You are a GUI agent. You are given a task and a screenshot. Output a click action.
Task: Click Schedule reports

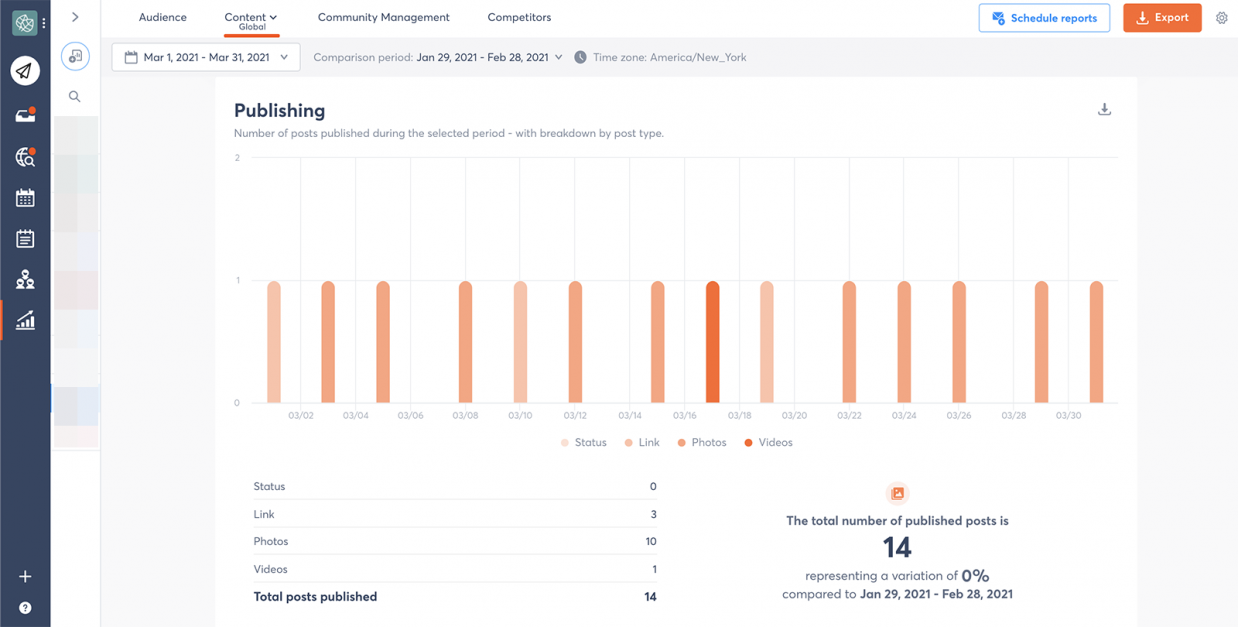point(1044,17)
